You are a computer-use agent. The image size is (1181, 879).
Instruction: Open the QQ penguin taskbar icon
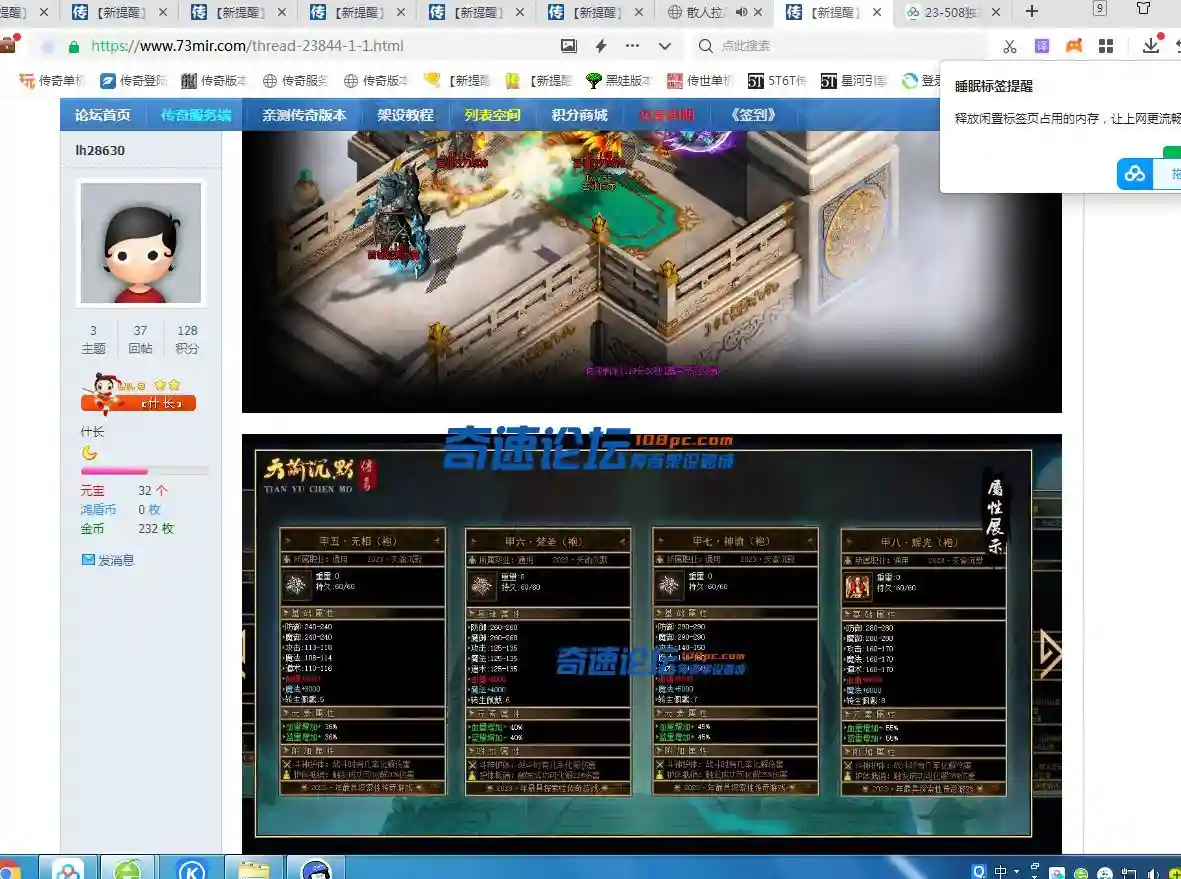[316, 869]
